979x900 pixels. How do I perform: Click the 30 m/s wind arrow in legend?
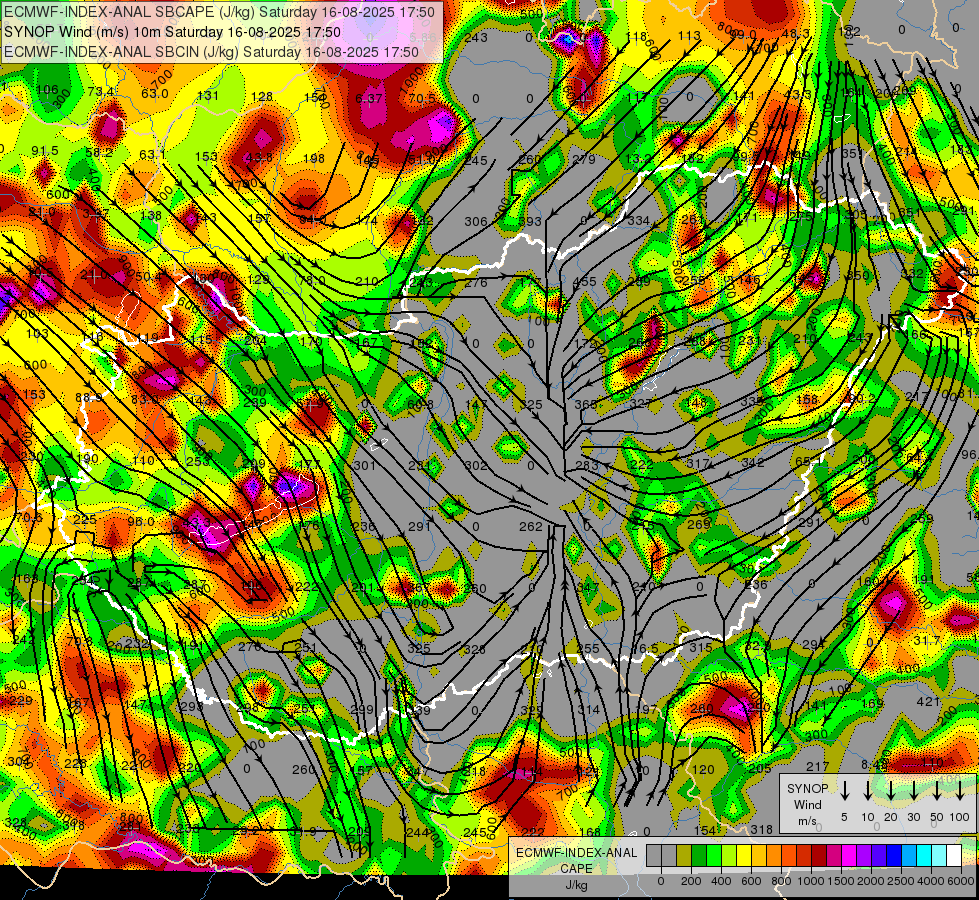[x=913, y=790]
